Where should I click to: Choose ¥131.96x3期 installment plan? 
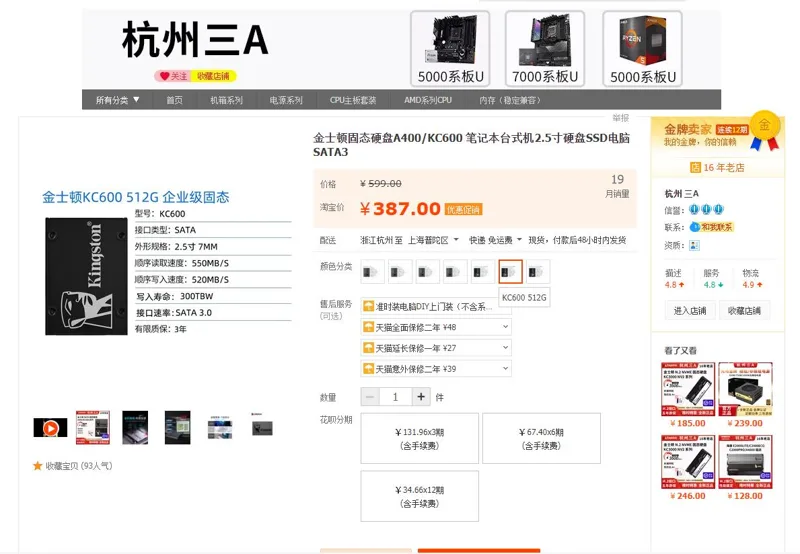click(x=419, y=439)
